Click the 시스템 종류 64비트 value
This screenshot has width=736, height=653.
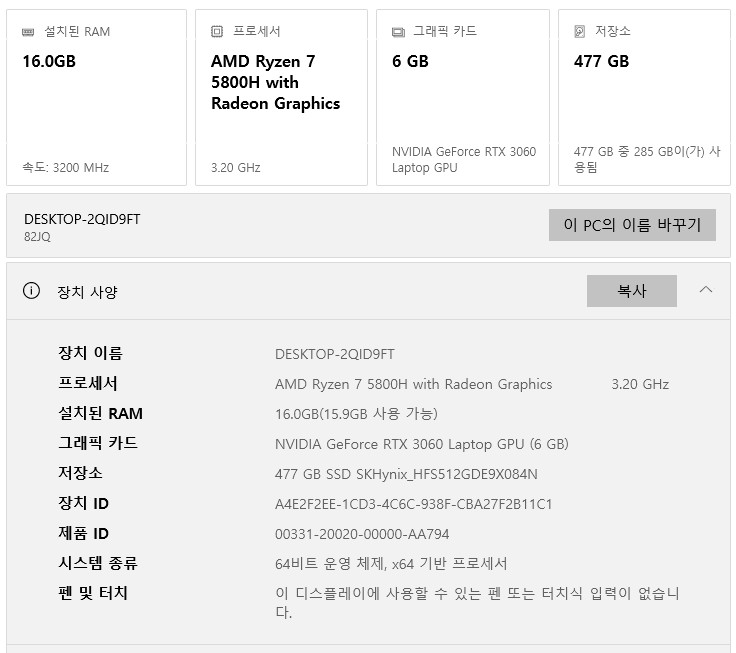click(x=391, y=564)
